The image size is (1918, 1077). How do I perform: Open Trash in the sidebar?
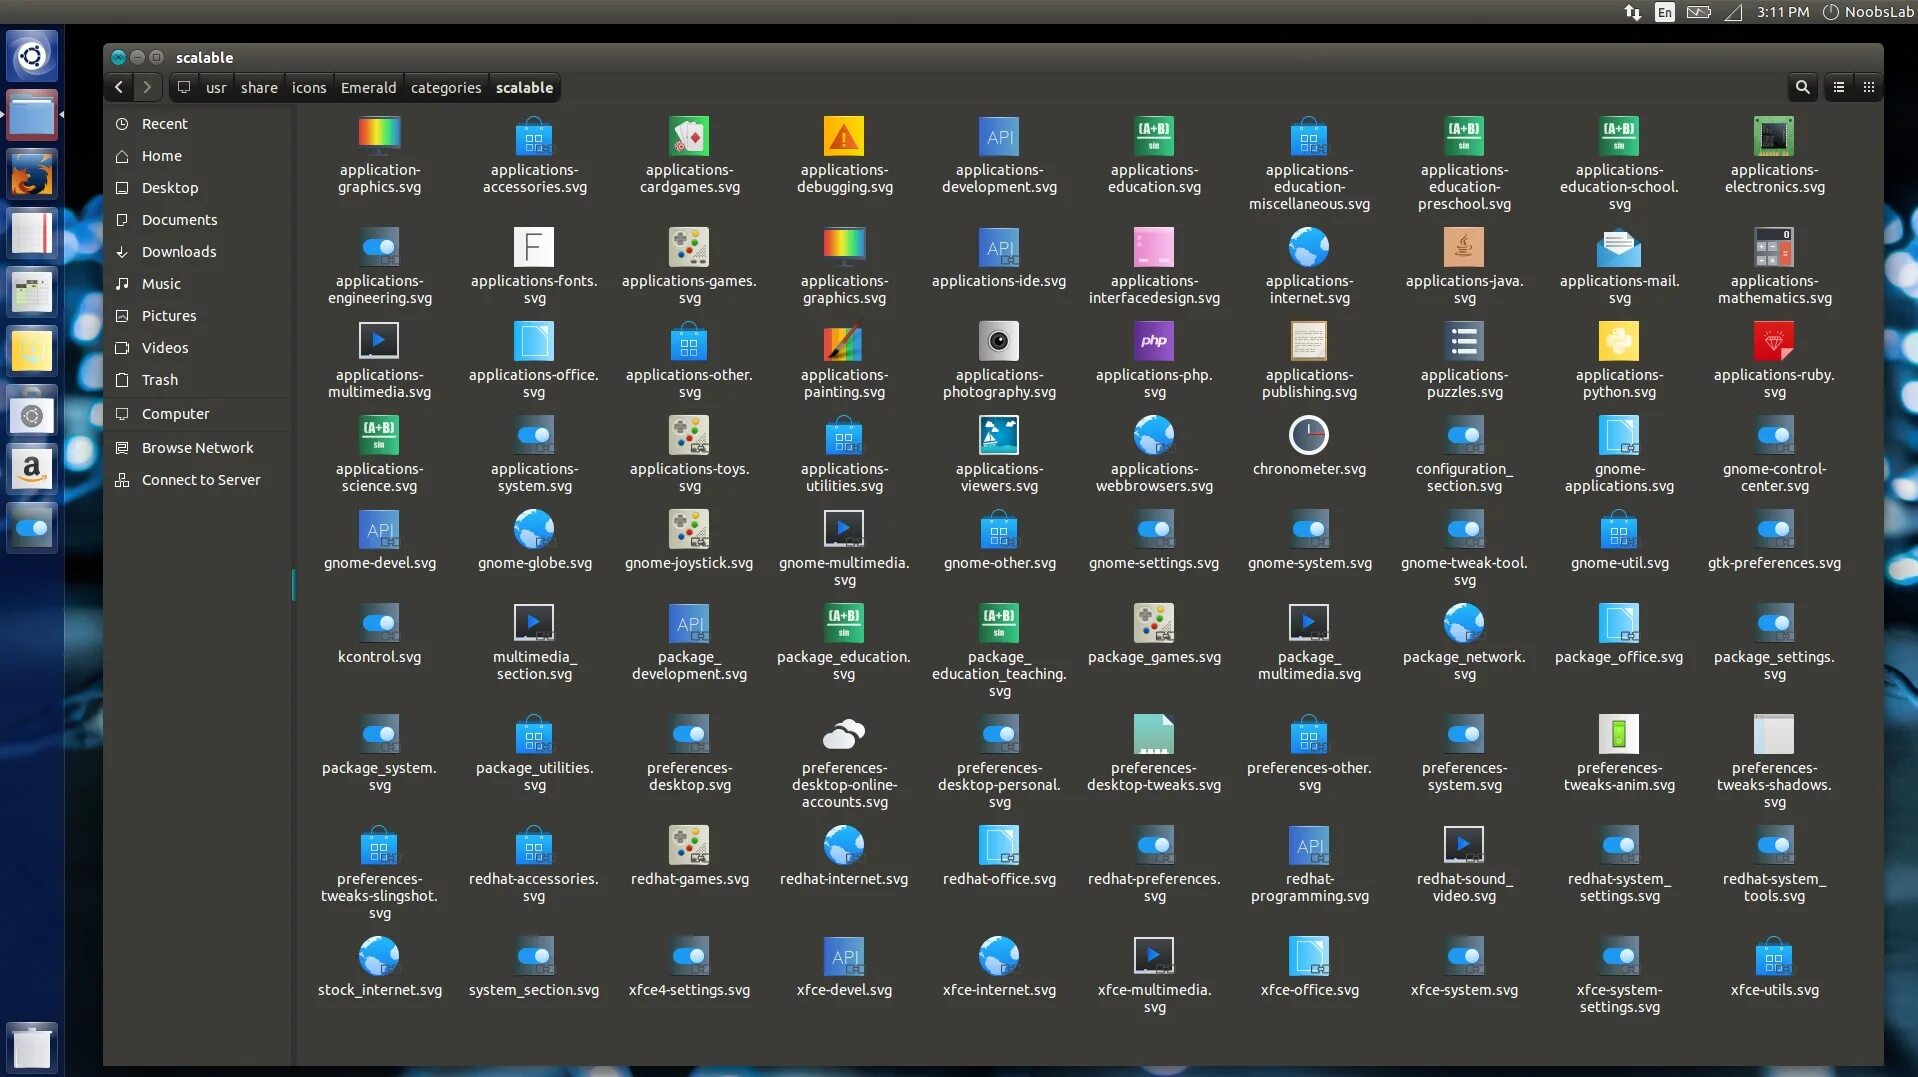198,380
